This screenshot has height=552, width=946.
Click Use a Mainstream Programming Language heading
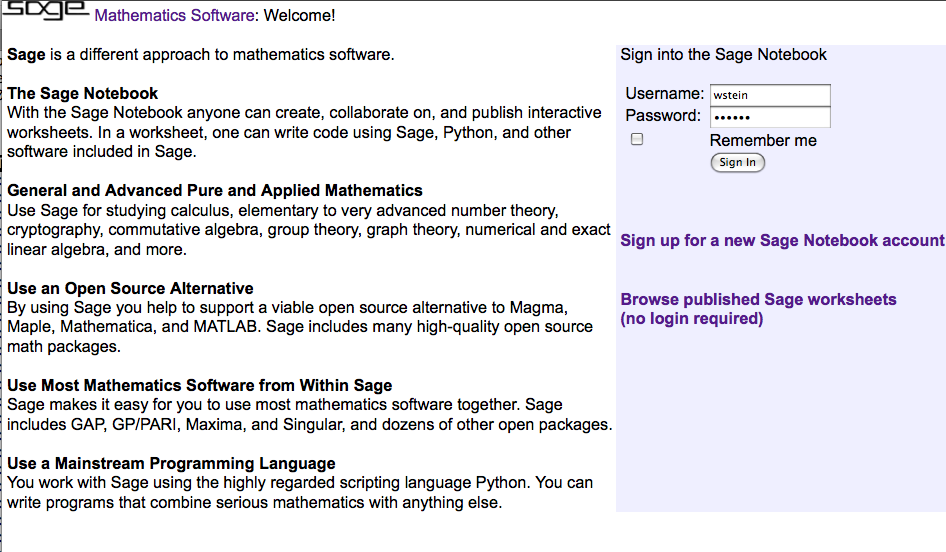tap(171, 464)
